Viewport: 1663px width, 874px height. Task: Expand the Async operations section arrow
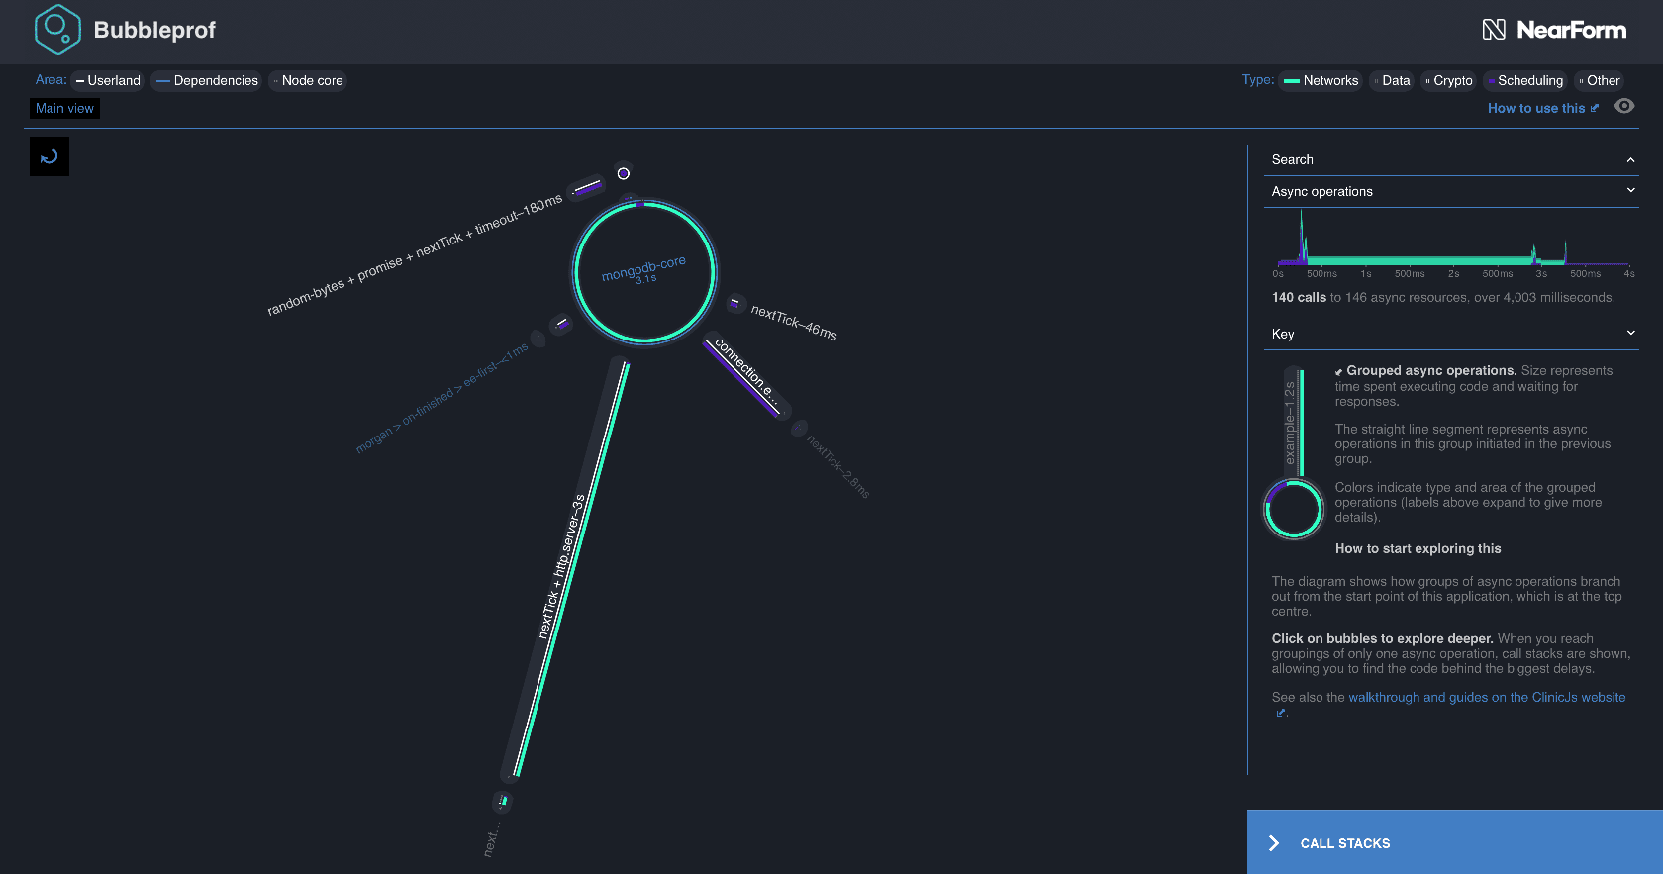1630,191
